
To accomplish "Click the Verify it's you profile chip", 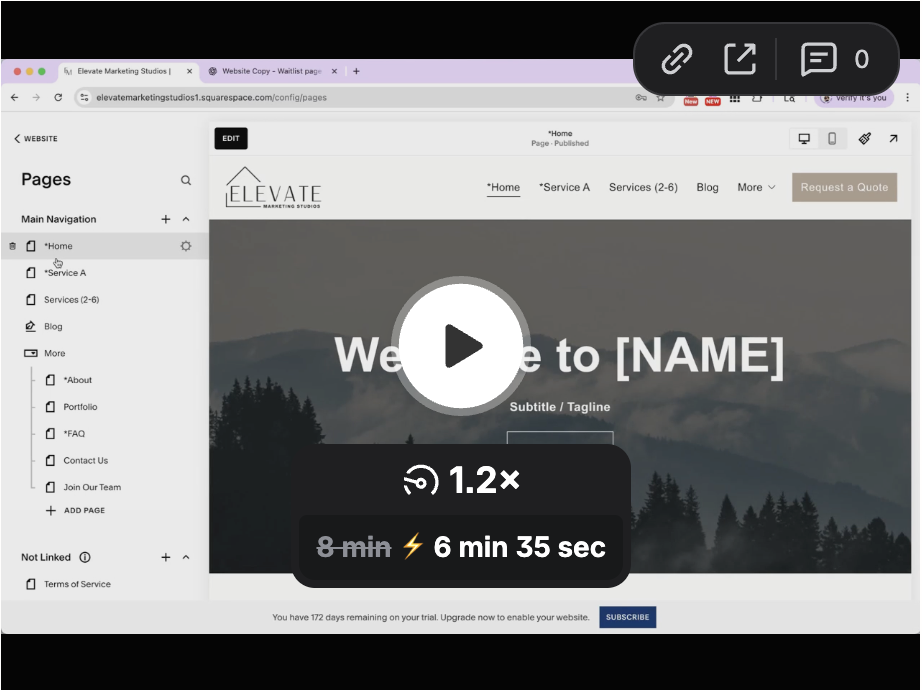I will (854, 98).
